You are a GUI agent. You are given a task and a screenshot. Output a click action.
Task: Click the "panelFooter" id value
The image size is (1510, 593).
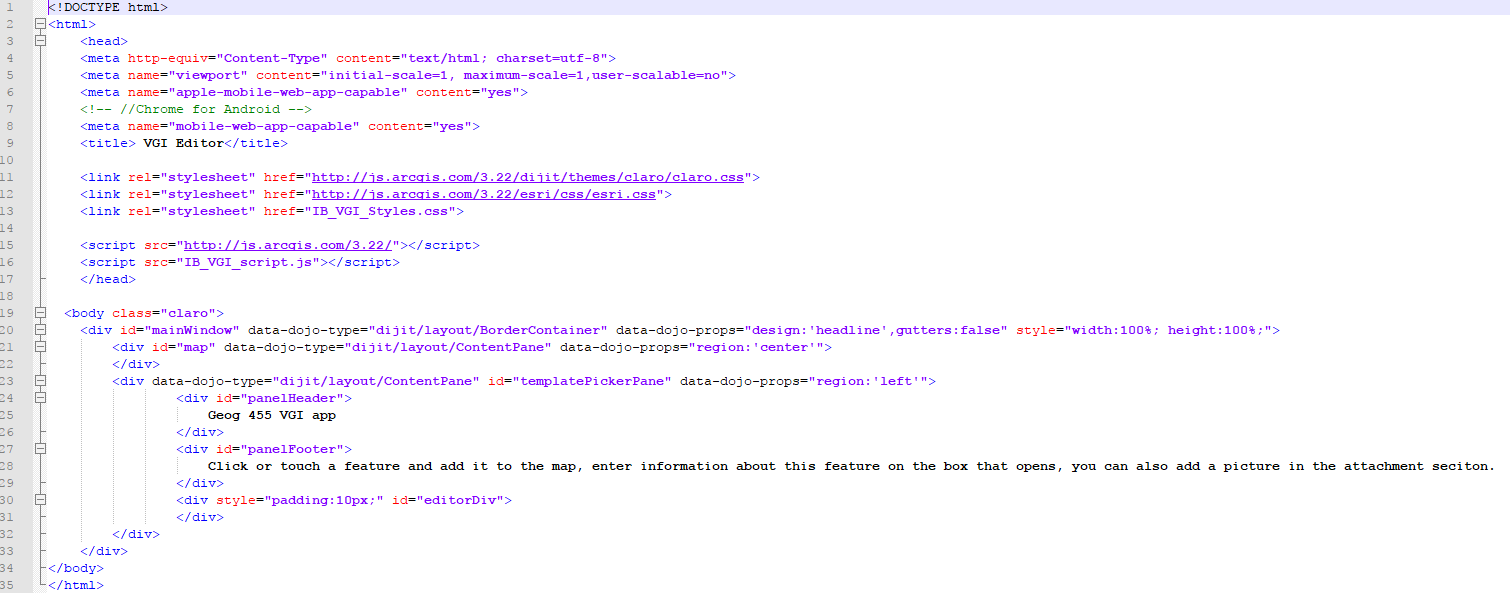292,449
